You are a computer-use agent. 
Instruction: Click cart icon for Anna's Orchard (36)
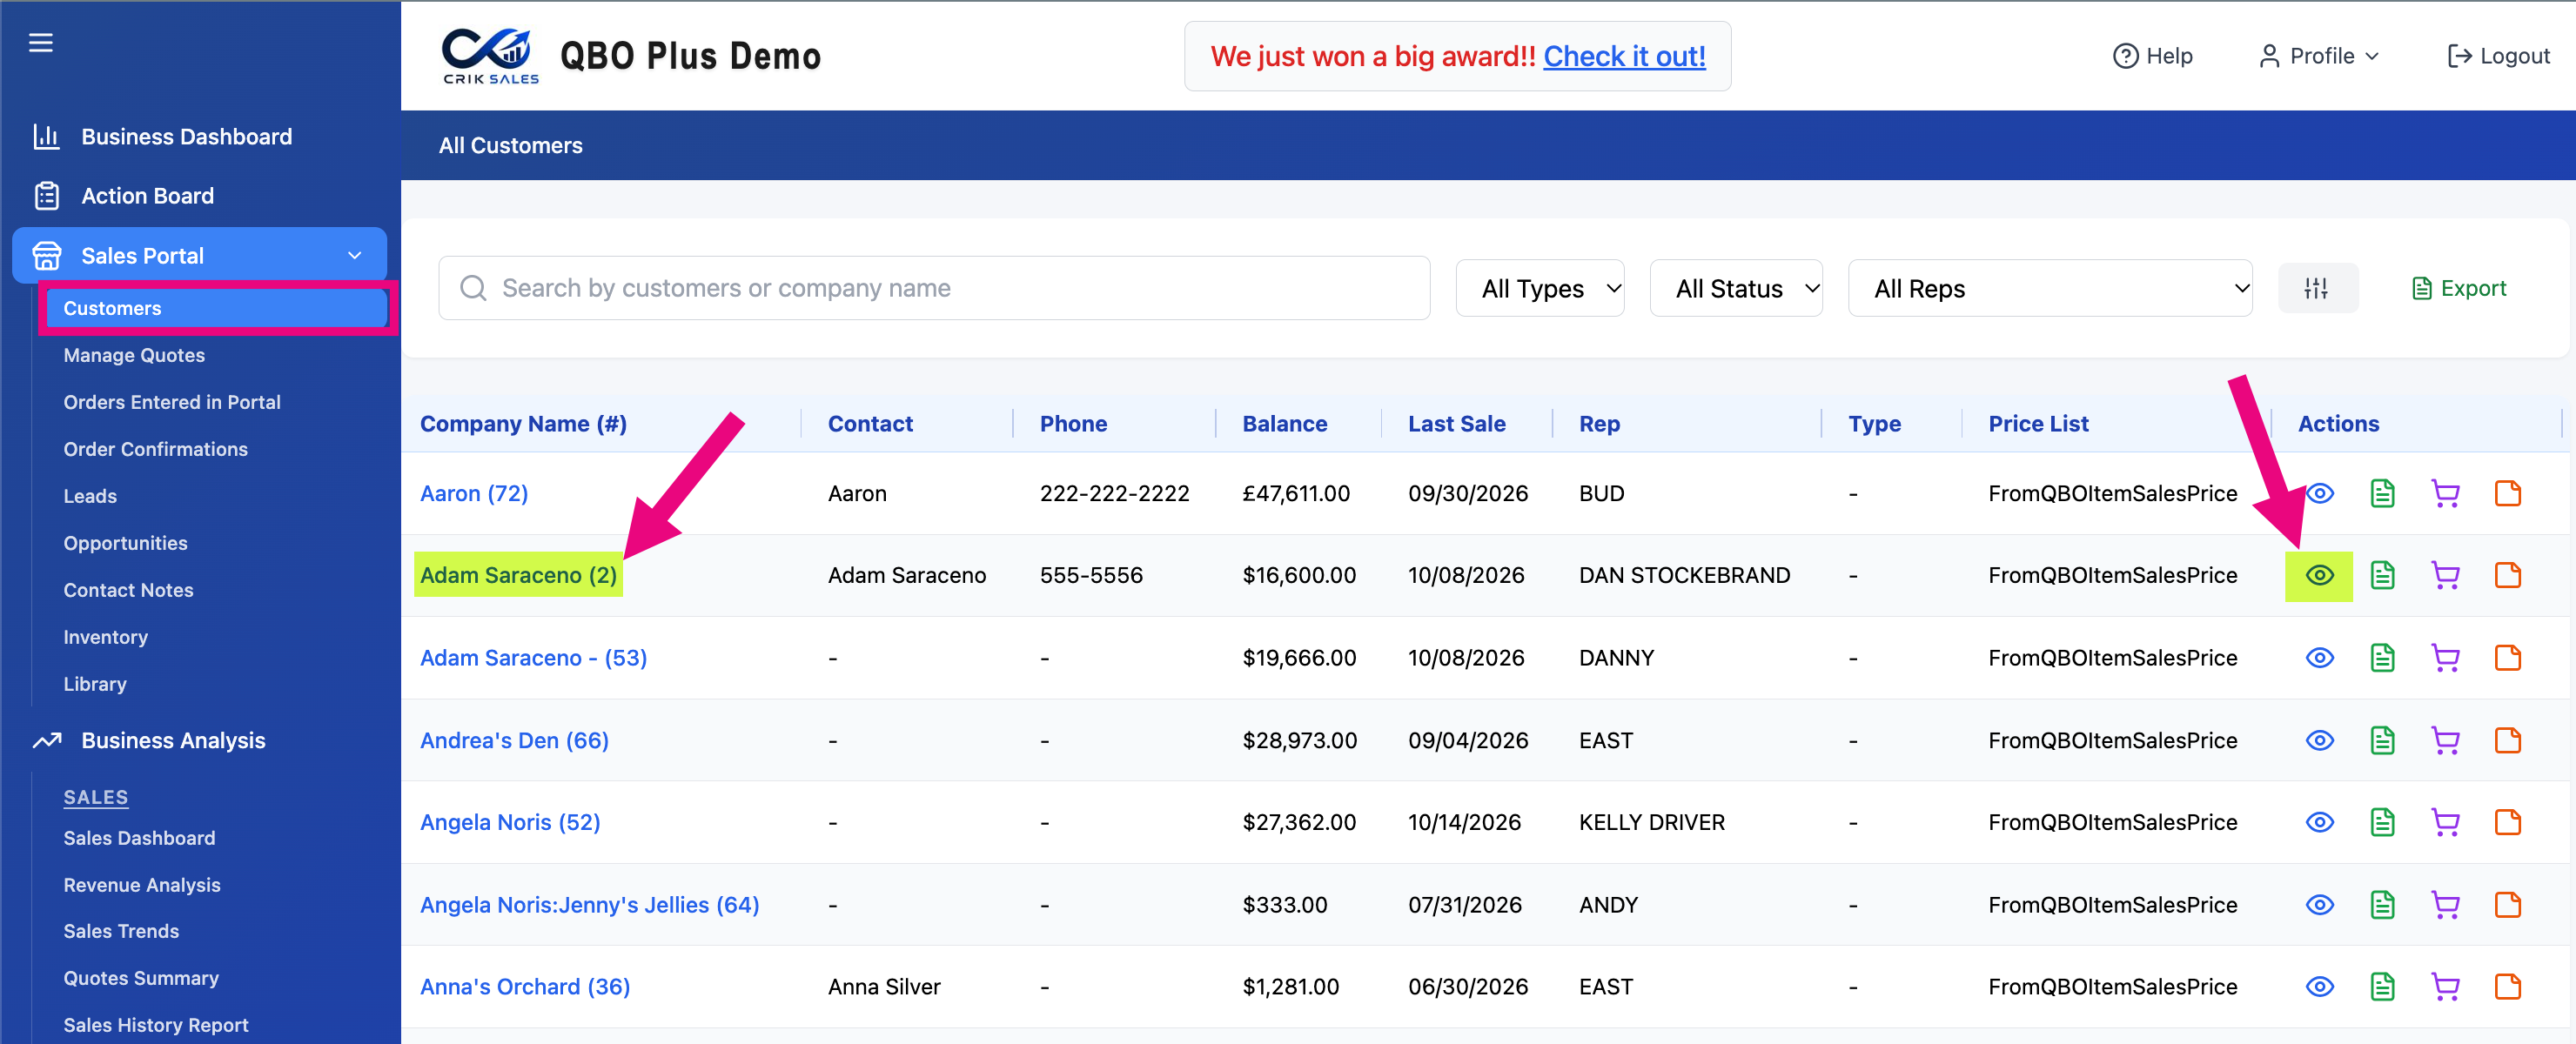click(2445, 987)
